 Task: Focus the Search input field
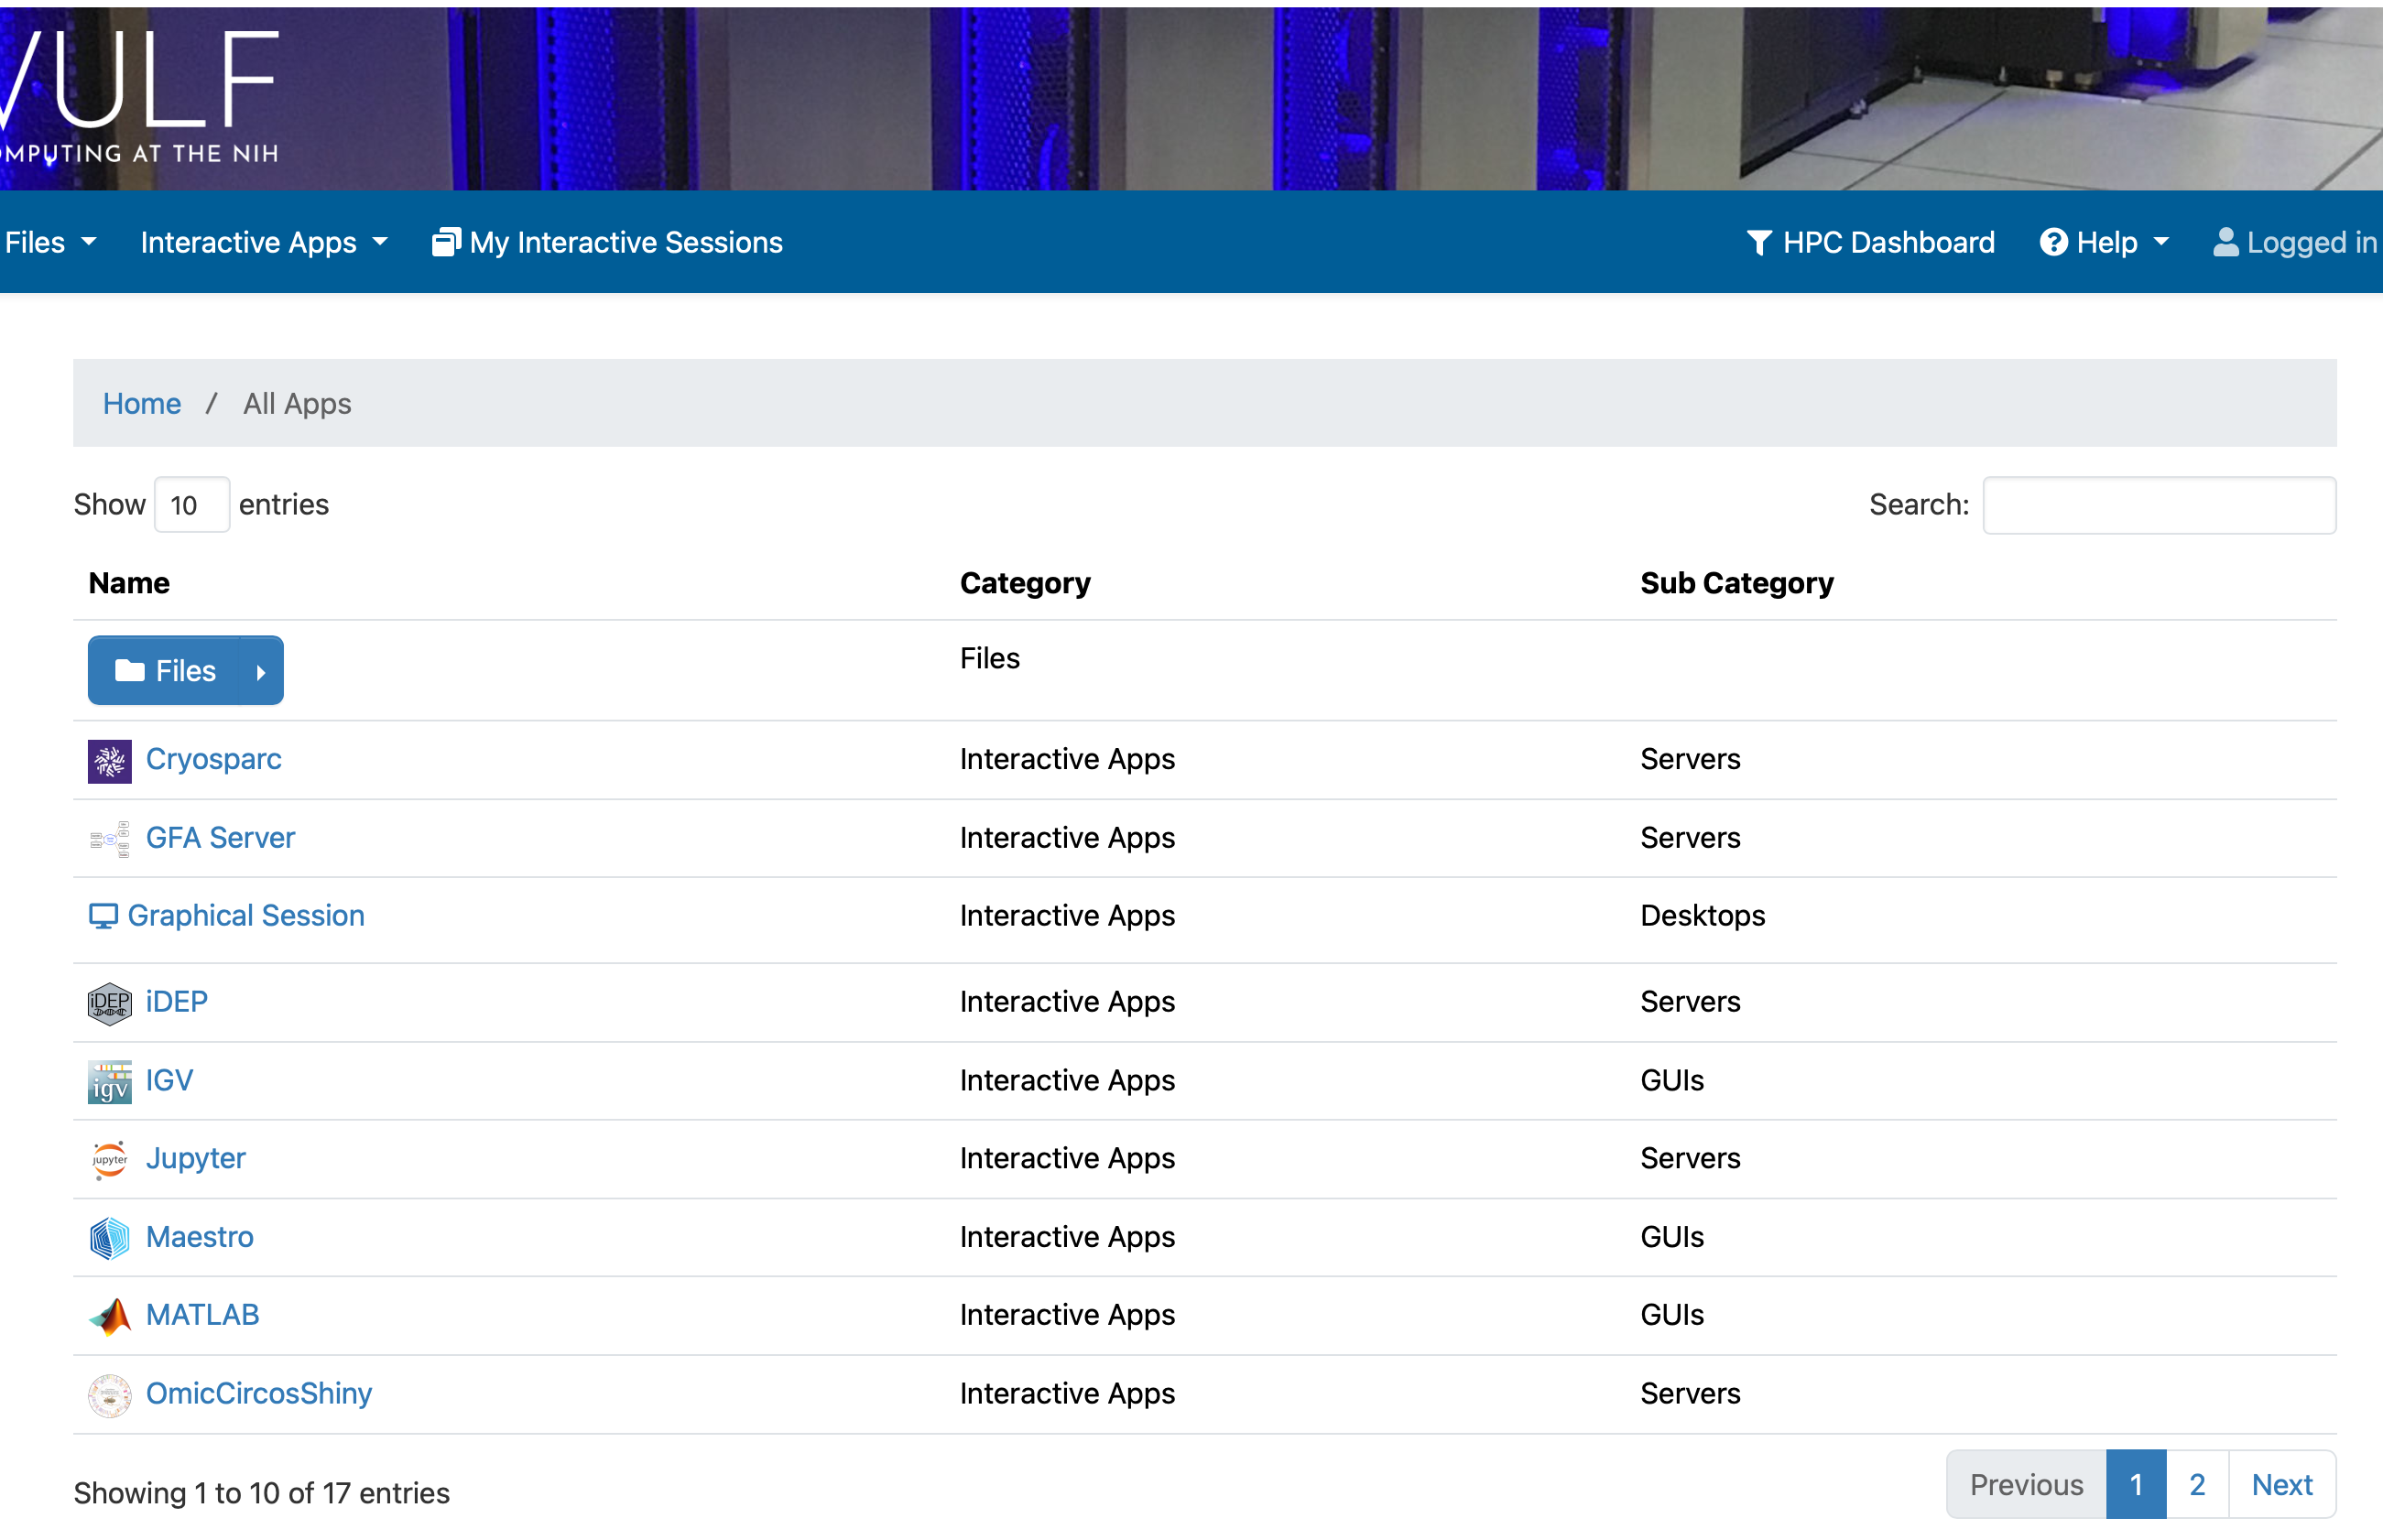click(2160, 505)
